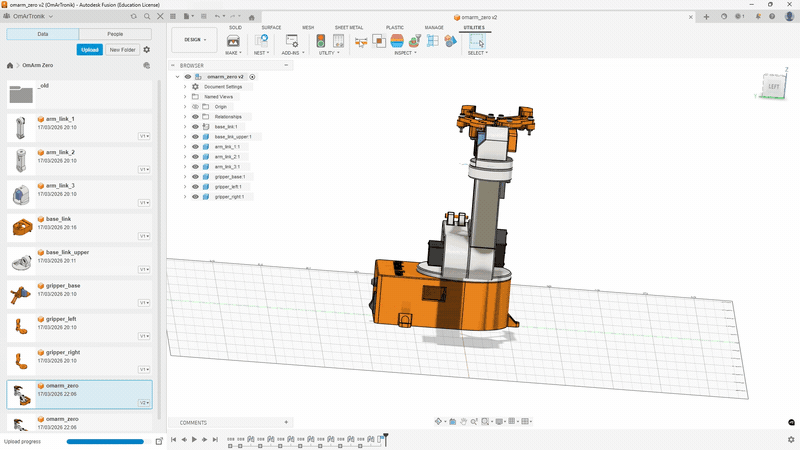Switch to the People panel

(115, 34)
